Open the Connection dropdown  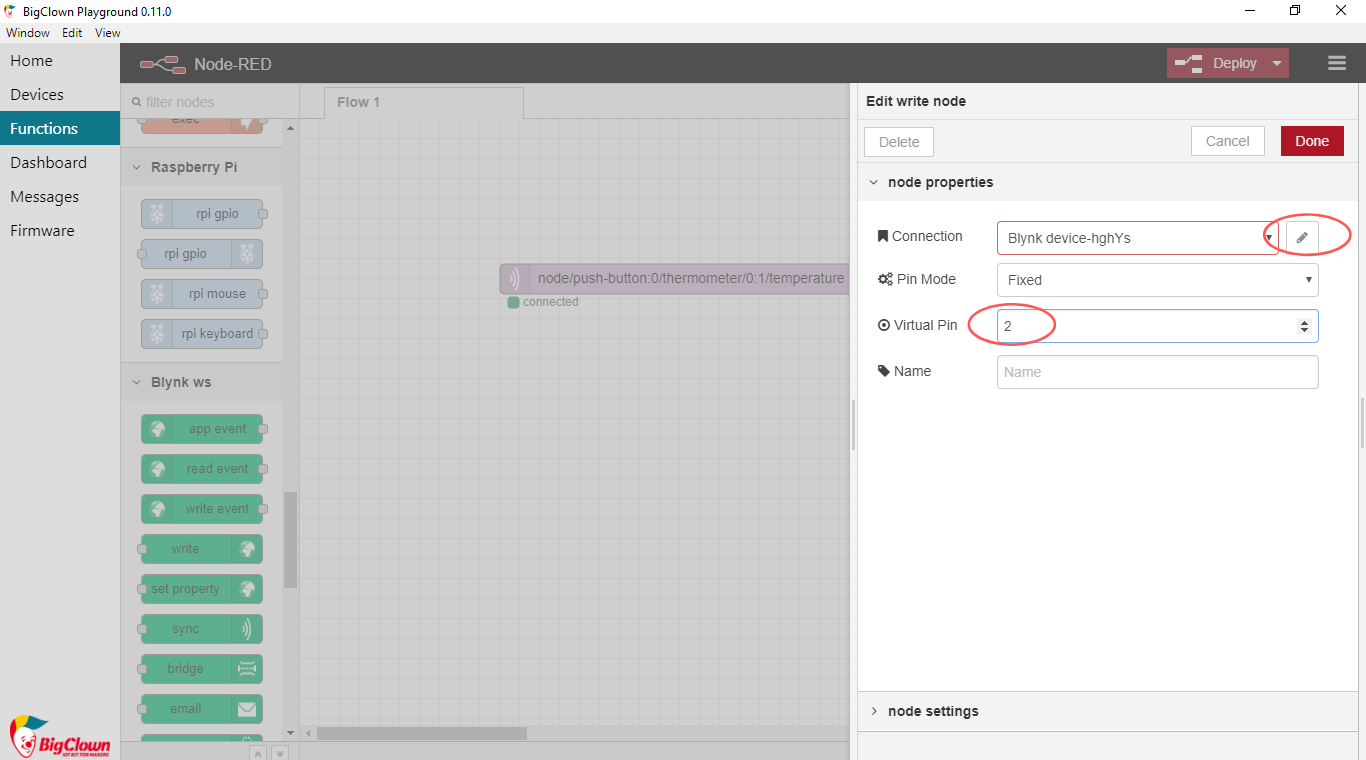(1138, 238)
